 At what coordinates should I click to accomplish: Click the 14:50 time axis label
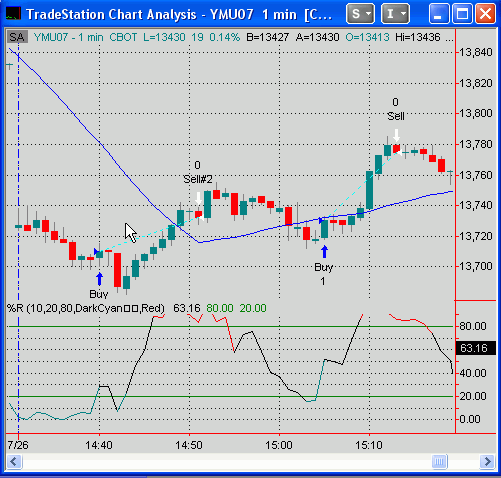pyautogui.click(x=189, y=445)
